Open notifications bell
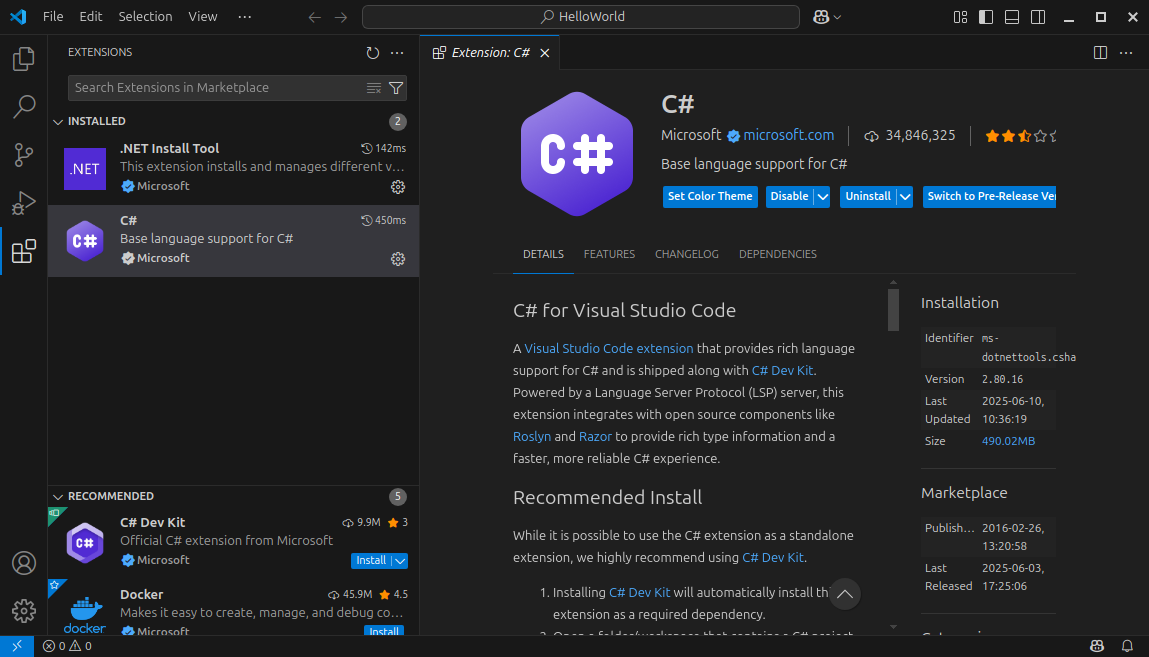The image size is (1149, 657). pyautogui.click(x=1127, y=646)
